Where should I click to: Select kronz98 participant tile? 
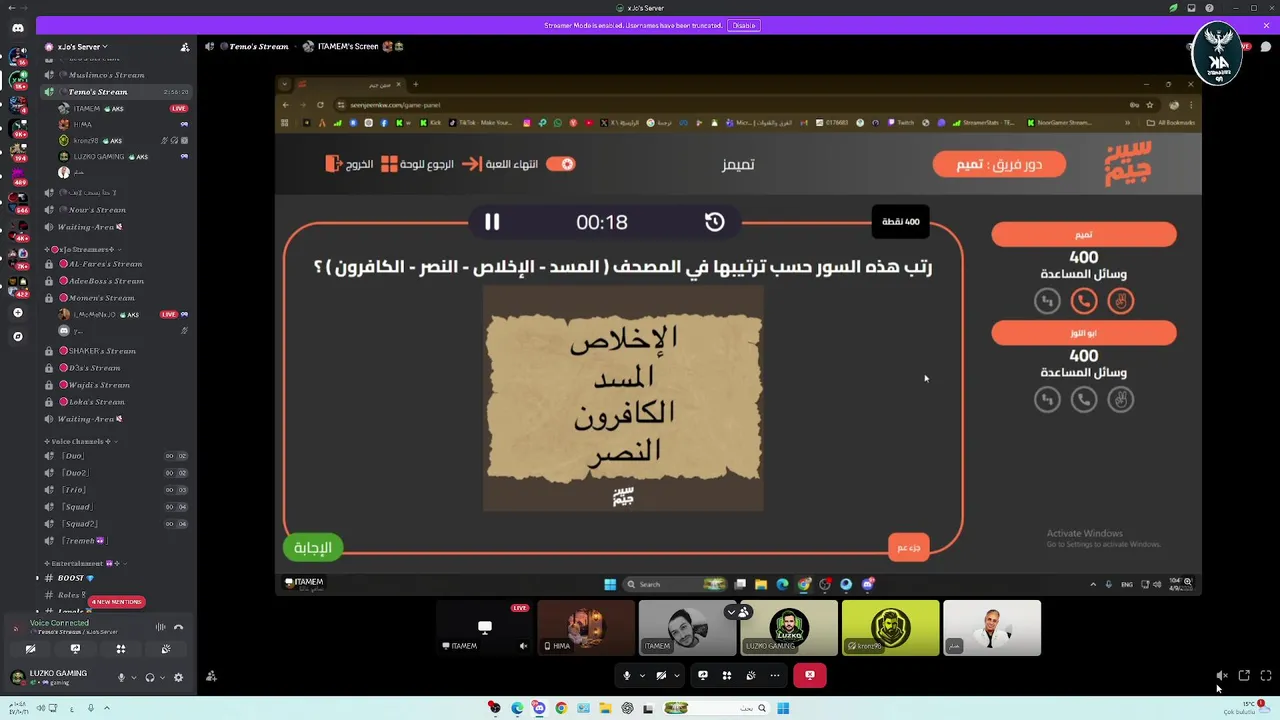890,628
